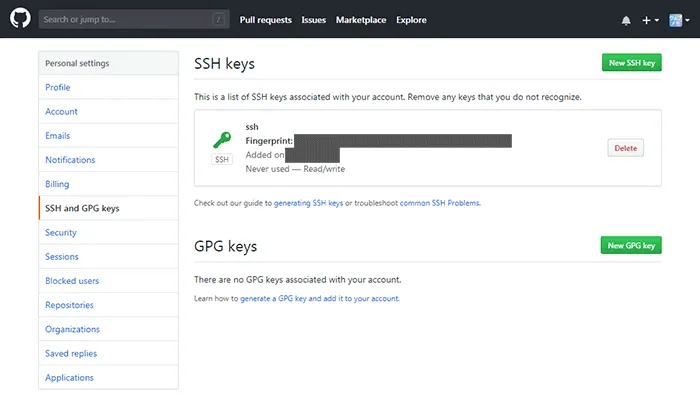This screenshot has width=700, height=395.
Task: Select Profile in settings sidebar
Action: click(x=108, y=87)
